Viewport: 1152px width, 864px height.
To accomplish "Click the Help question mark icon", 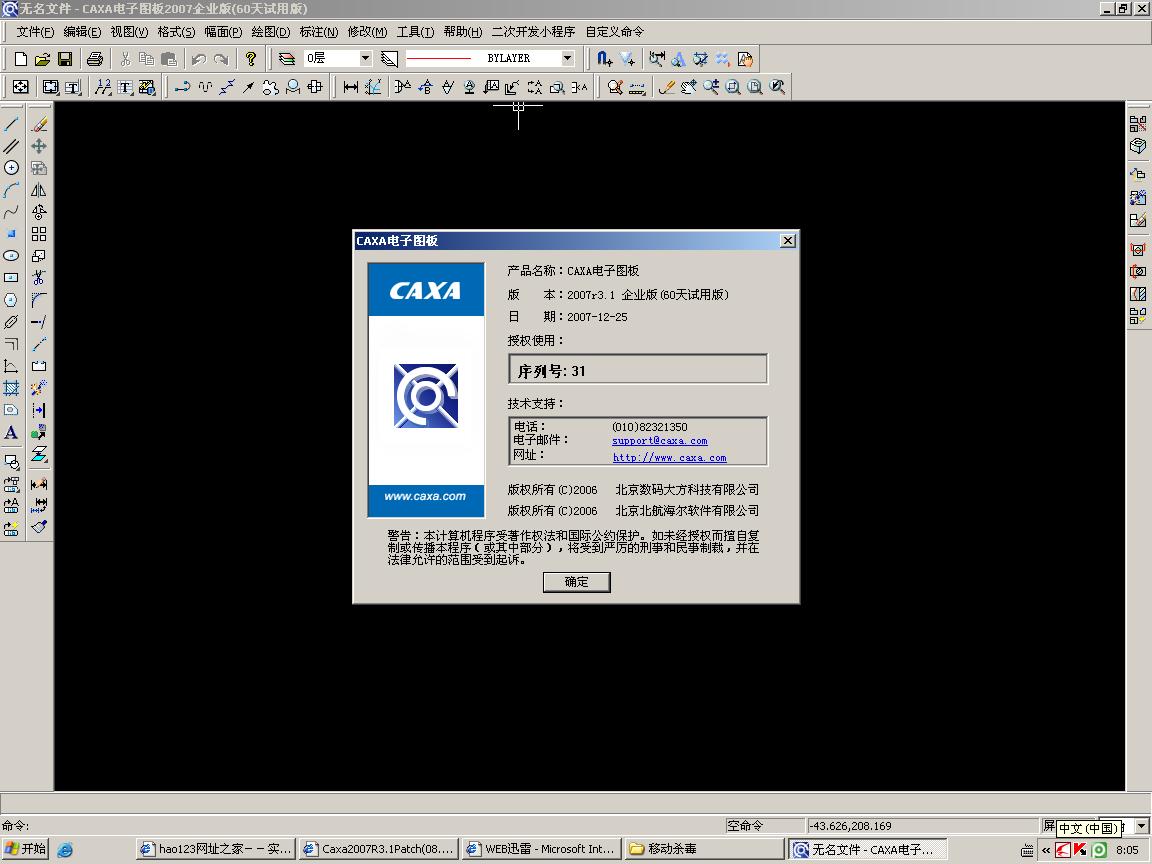I will pos(251,59).
